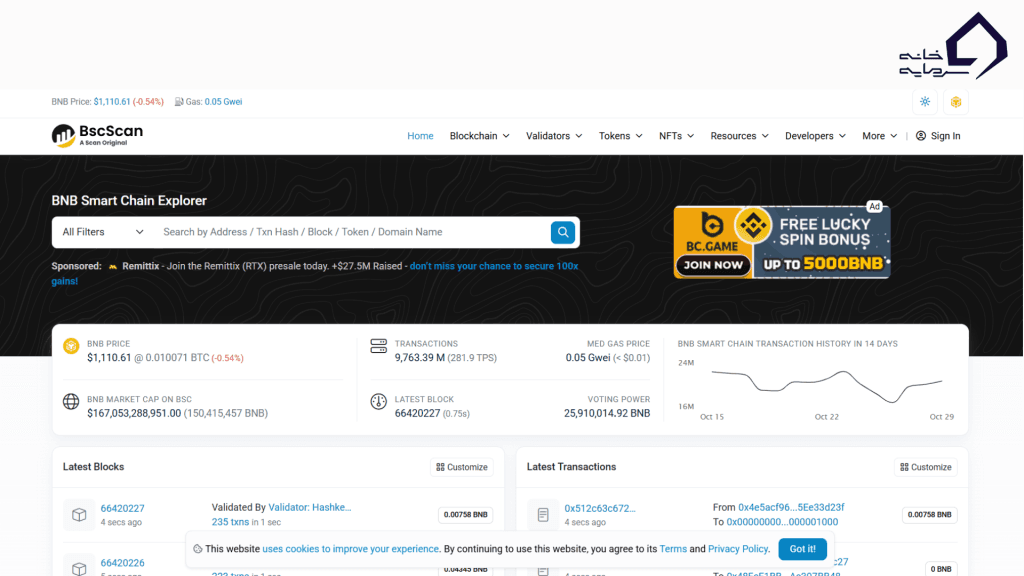Click the transaction document icon for 0x512c63c672
1024x576 pixels.
[x=543, y=515]
